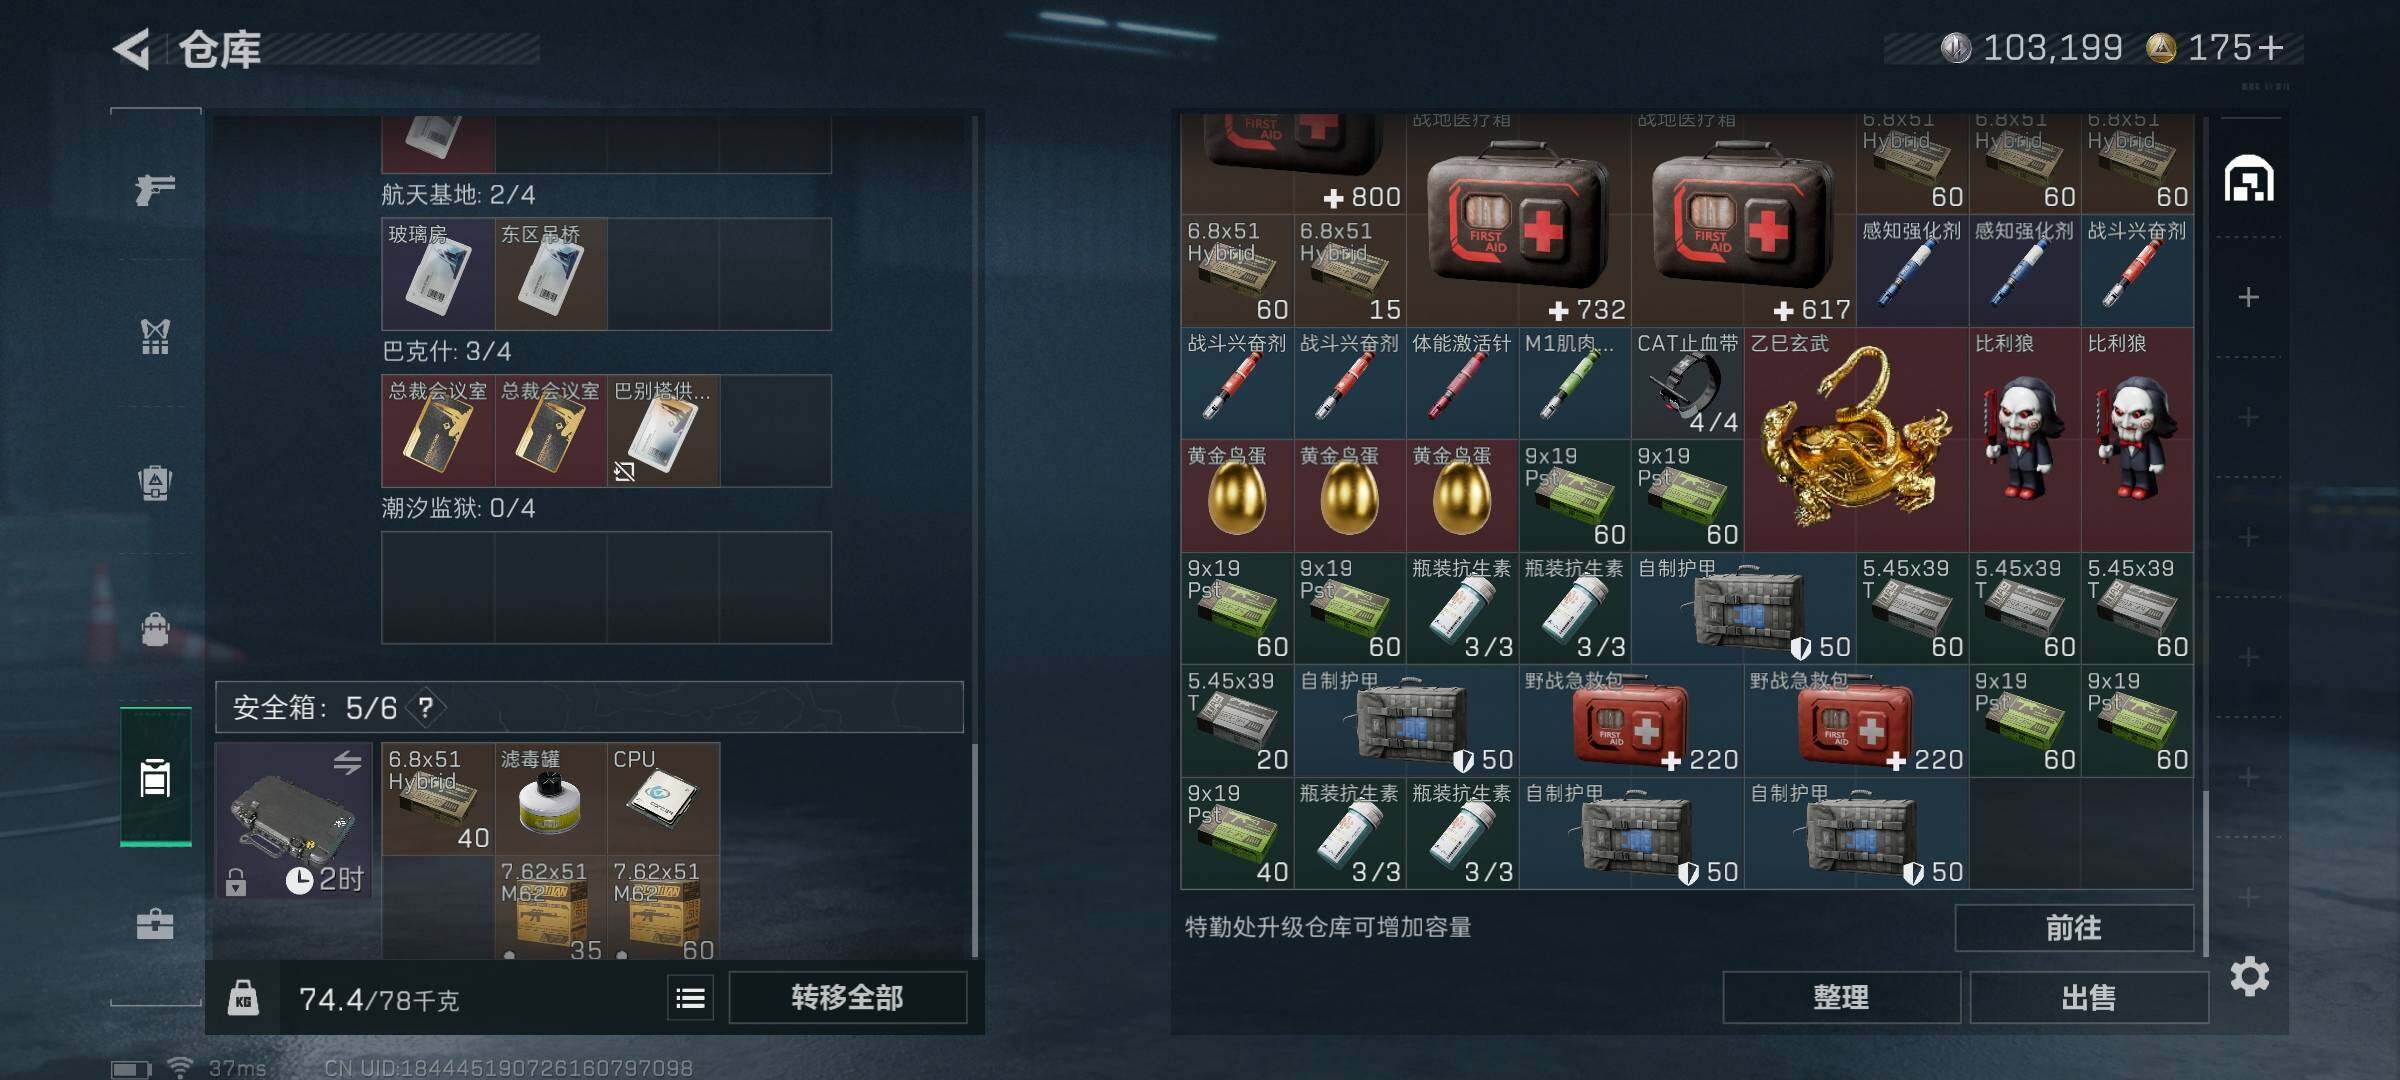Select the briefcase sidebar icon
The image size is (2400, 1080).
(x=155, y=923)
